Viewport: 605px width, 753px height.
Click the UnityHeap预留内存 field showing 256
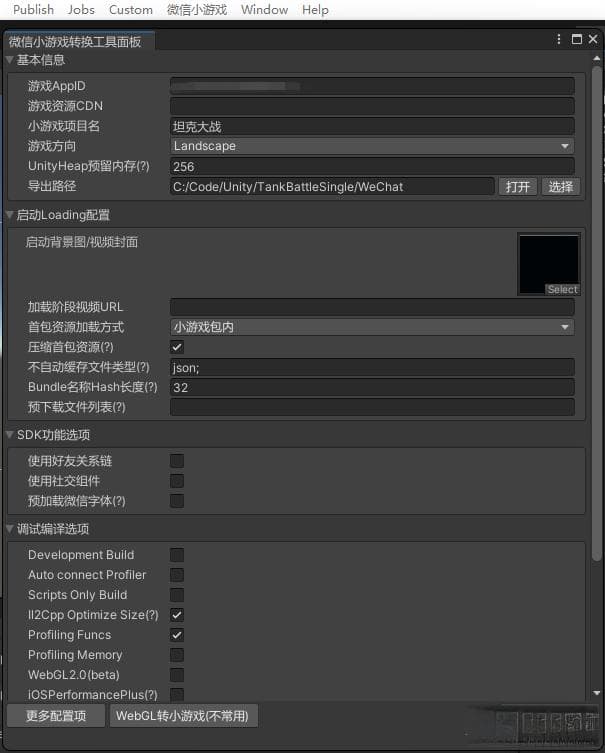pos(372,166)
